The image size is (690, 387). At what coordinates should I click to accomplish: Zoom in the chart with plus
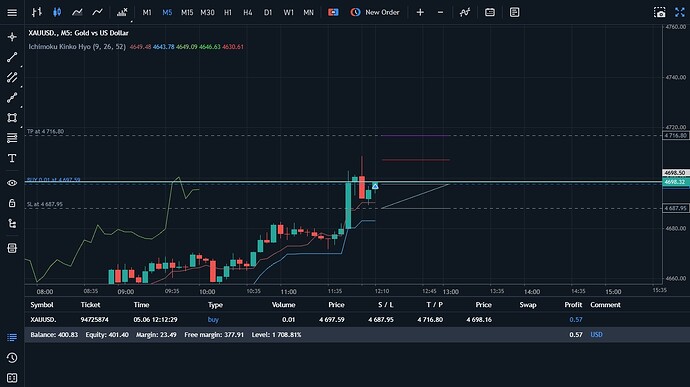[420, 12]
